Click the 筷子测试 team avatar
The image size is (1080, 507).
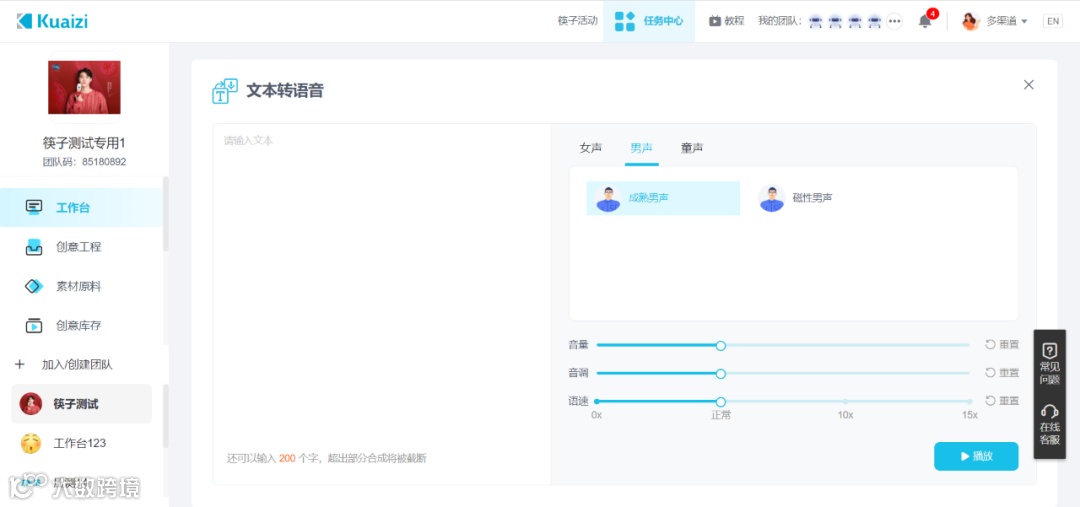31,404
